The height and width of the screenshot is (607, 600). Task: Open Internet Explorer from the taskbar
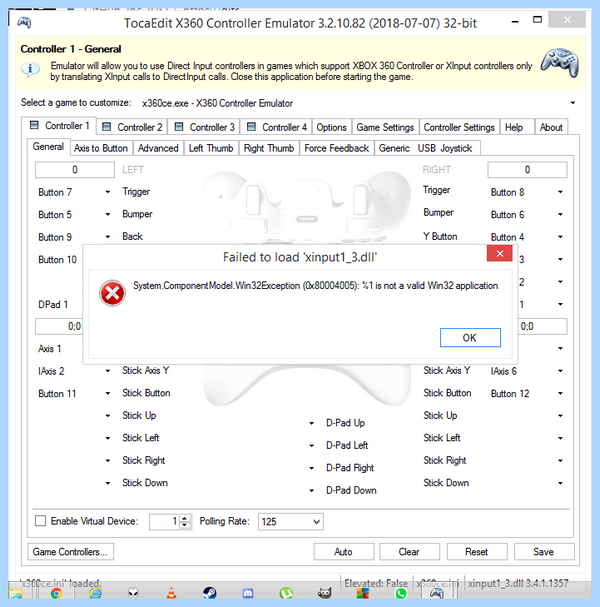coord(95,593)
